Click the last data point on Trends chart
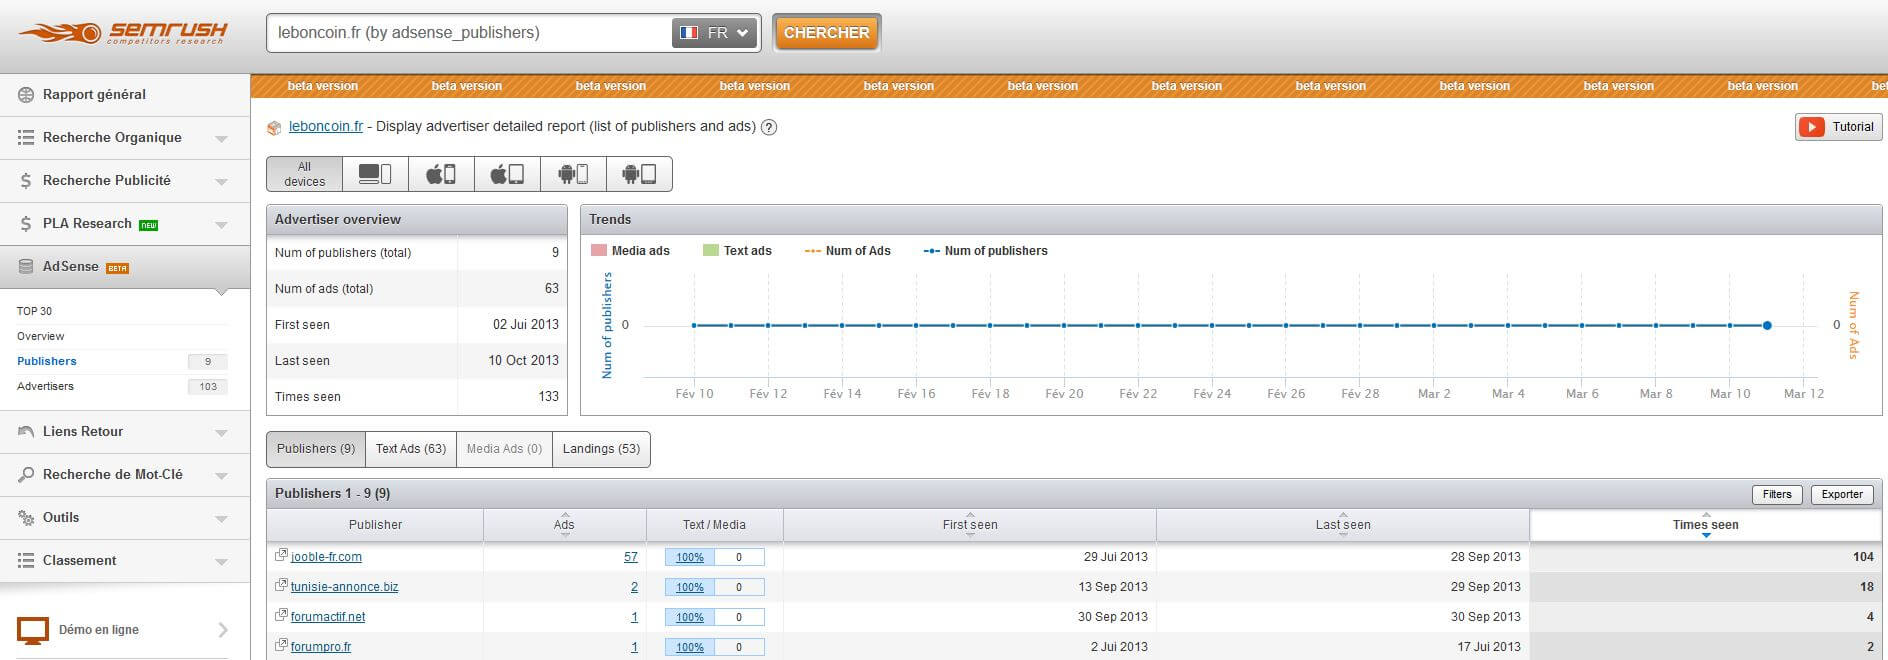 pyautogui.click(x=1767, y=325)
